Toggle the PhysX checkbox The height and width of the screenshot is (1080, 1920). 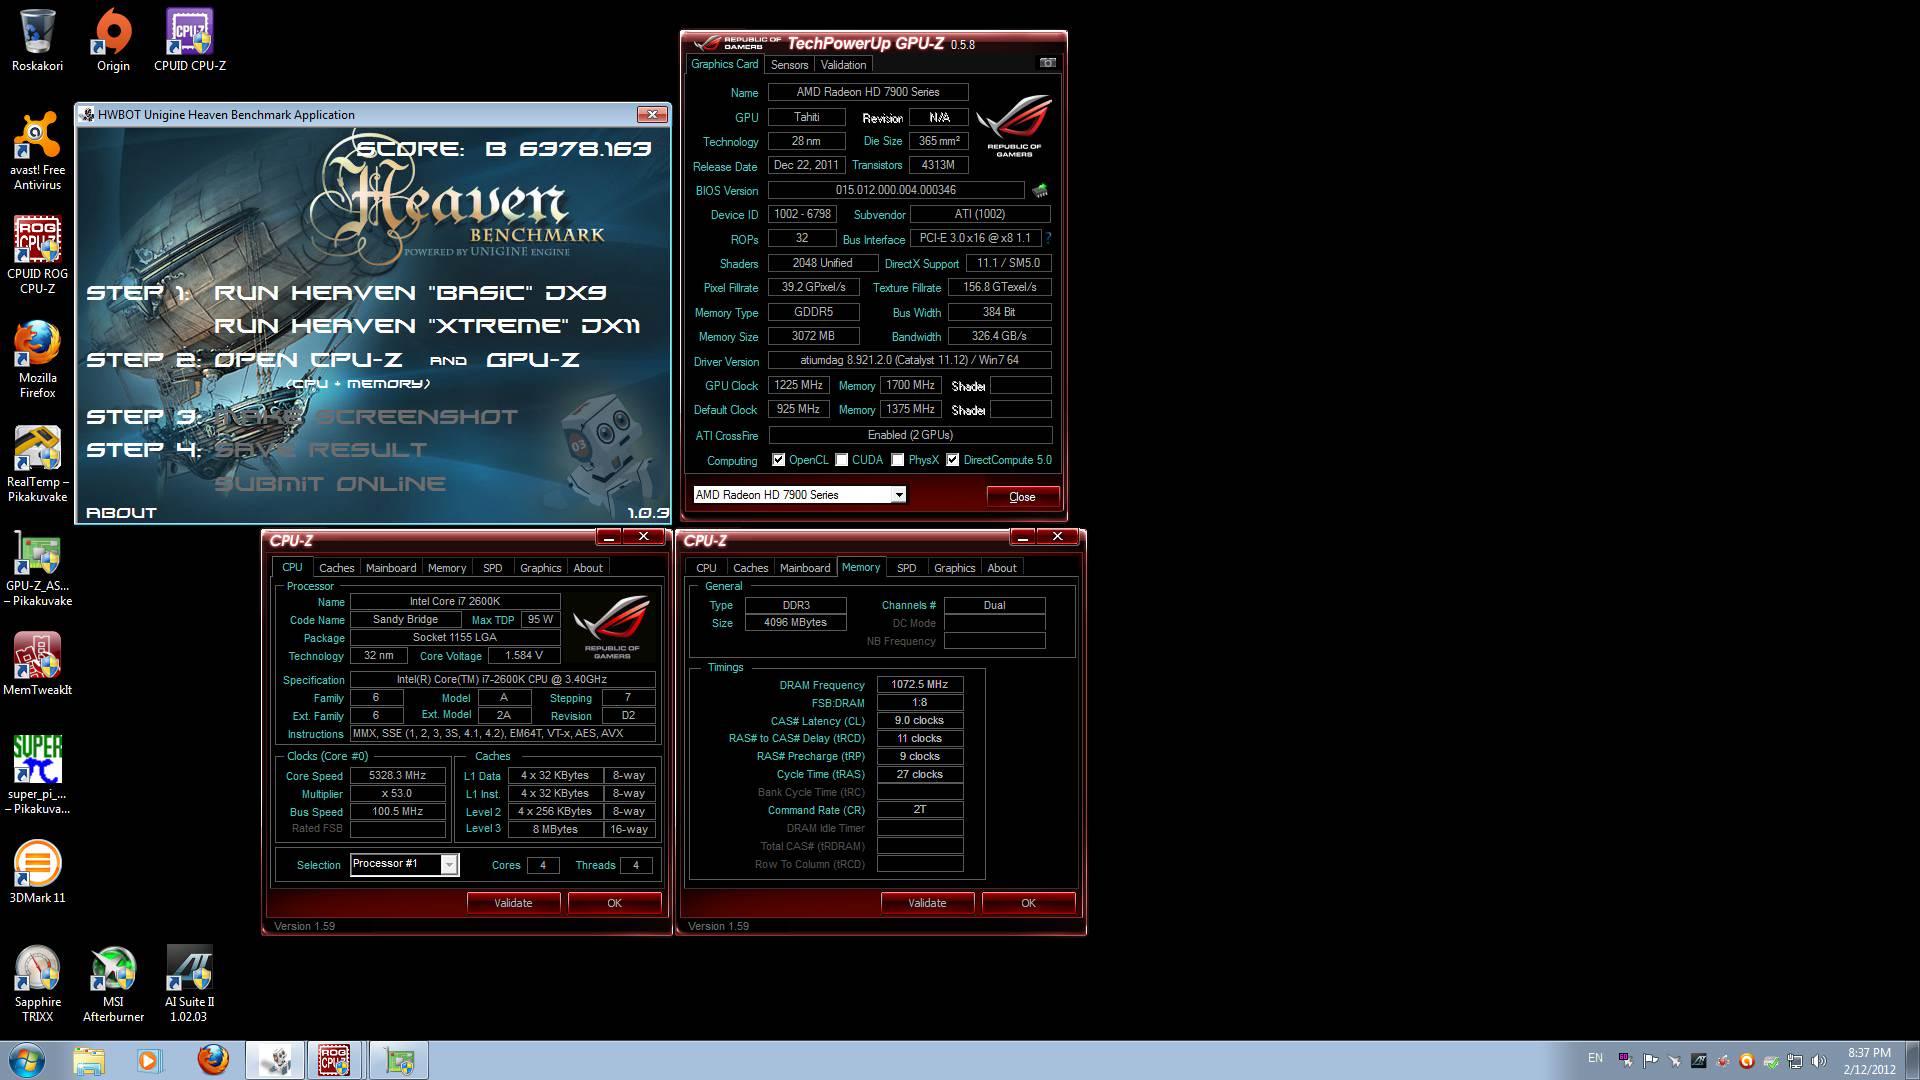point(898,460)
